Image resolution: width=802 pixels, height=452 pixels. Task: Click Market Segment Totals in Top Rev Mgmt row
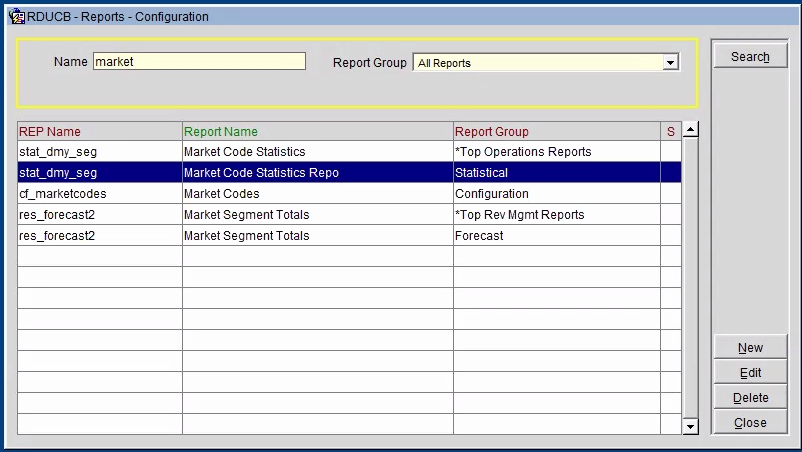[x=318, y=215]
